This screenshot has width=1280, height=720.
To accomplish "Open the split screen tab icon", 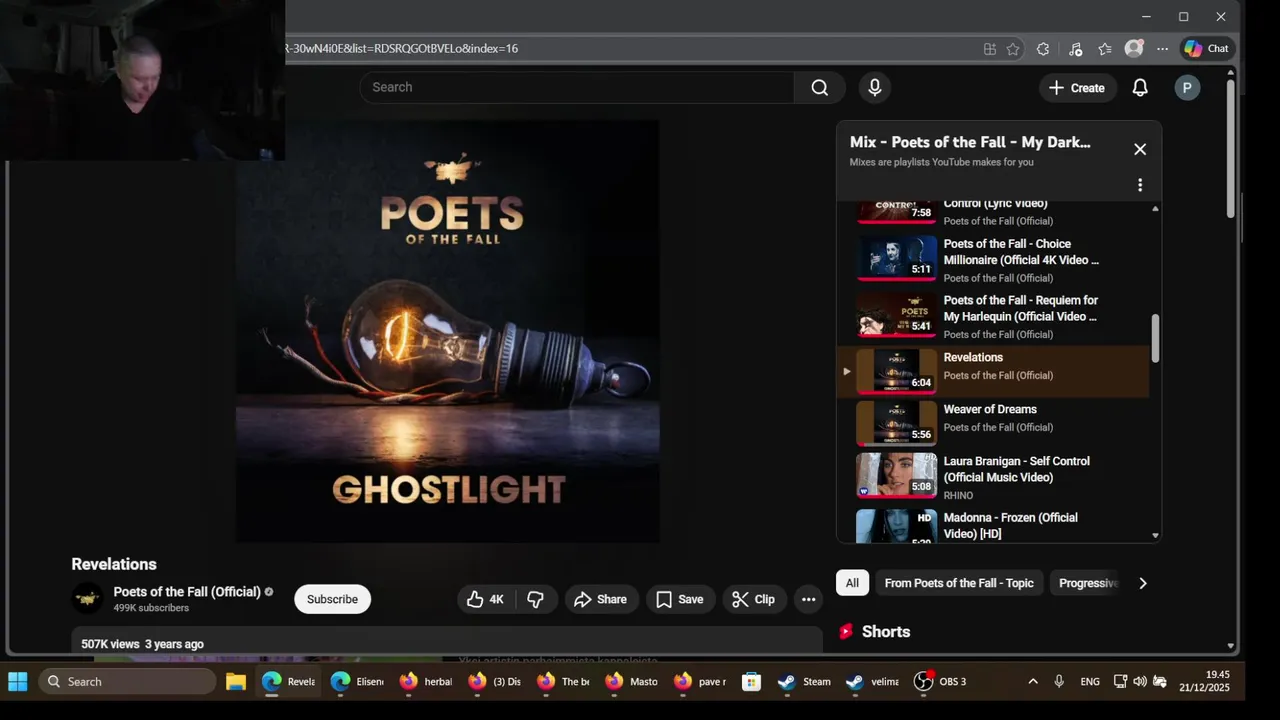I will [x=990, y=48].
